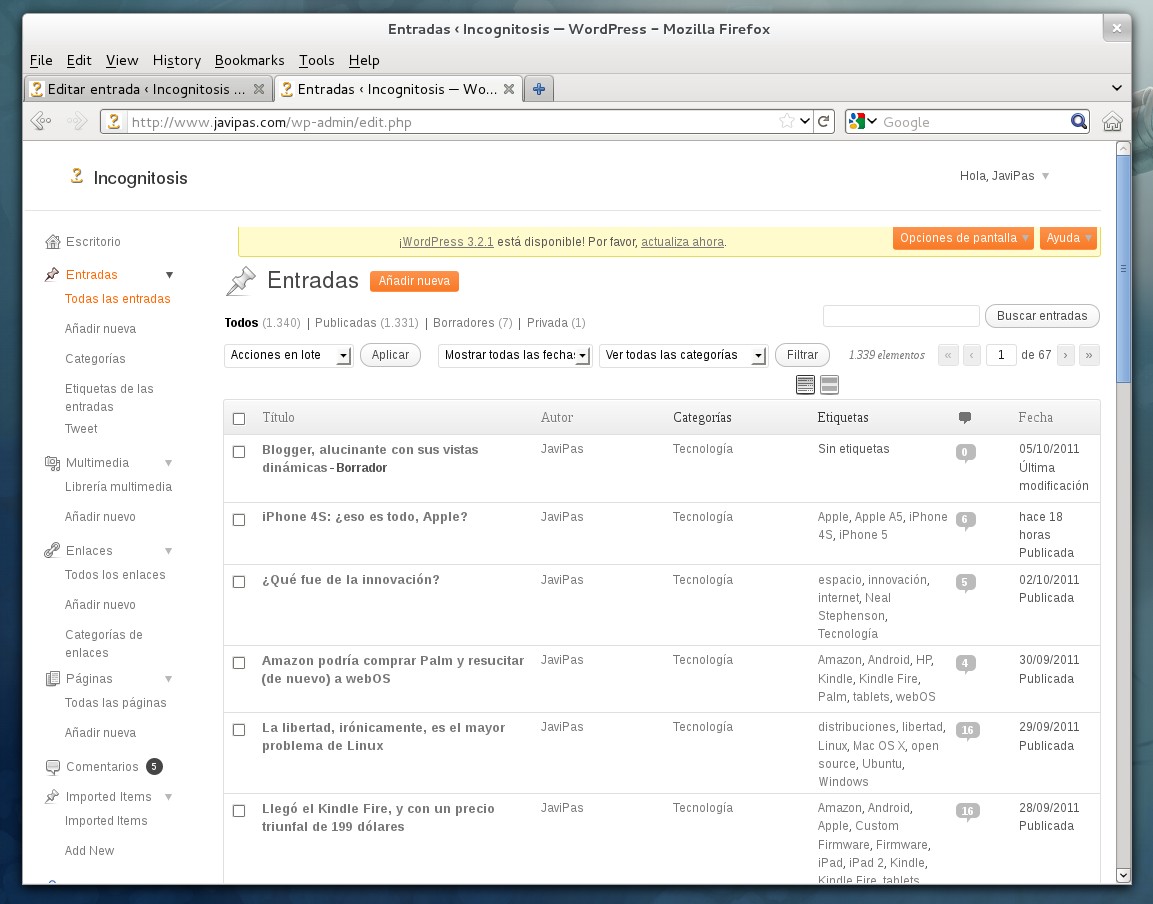
Task: Tick the select-all checkbox in table header
Action: pos(239,419)
